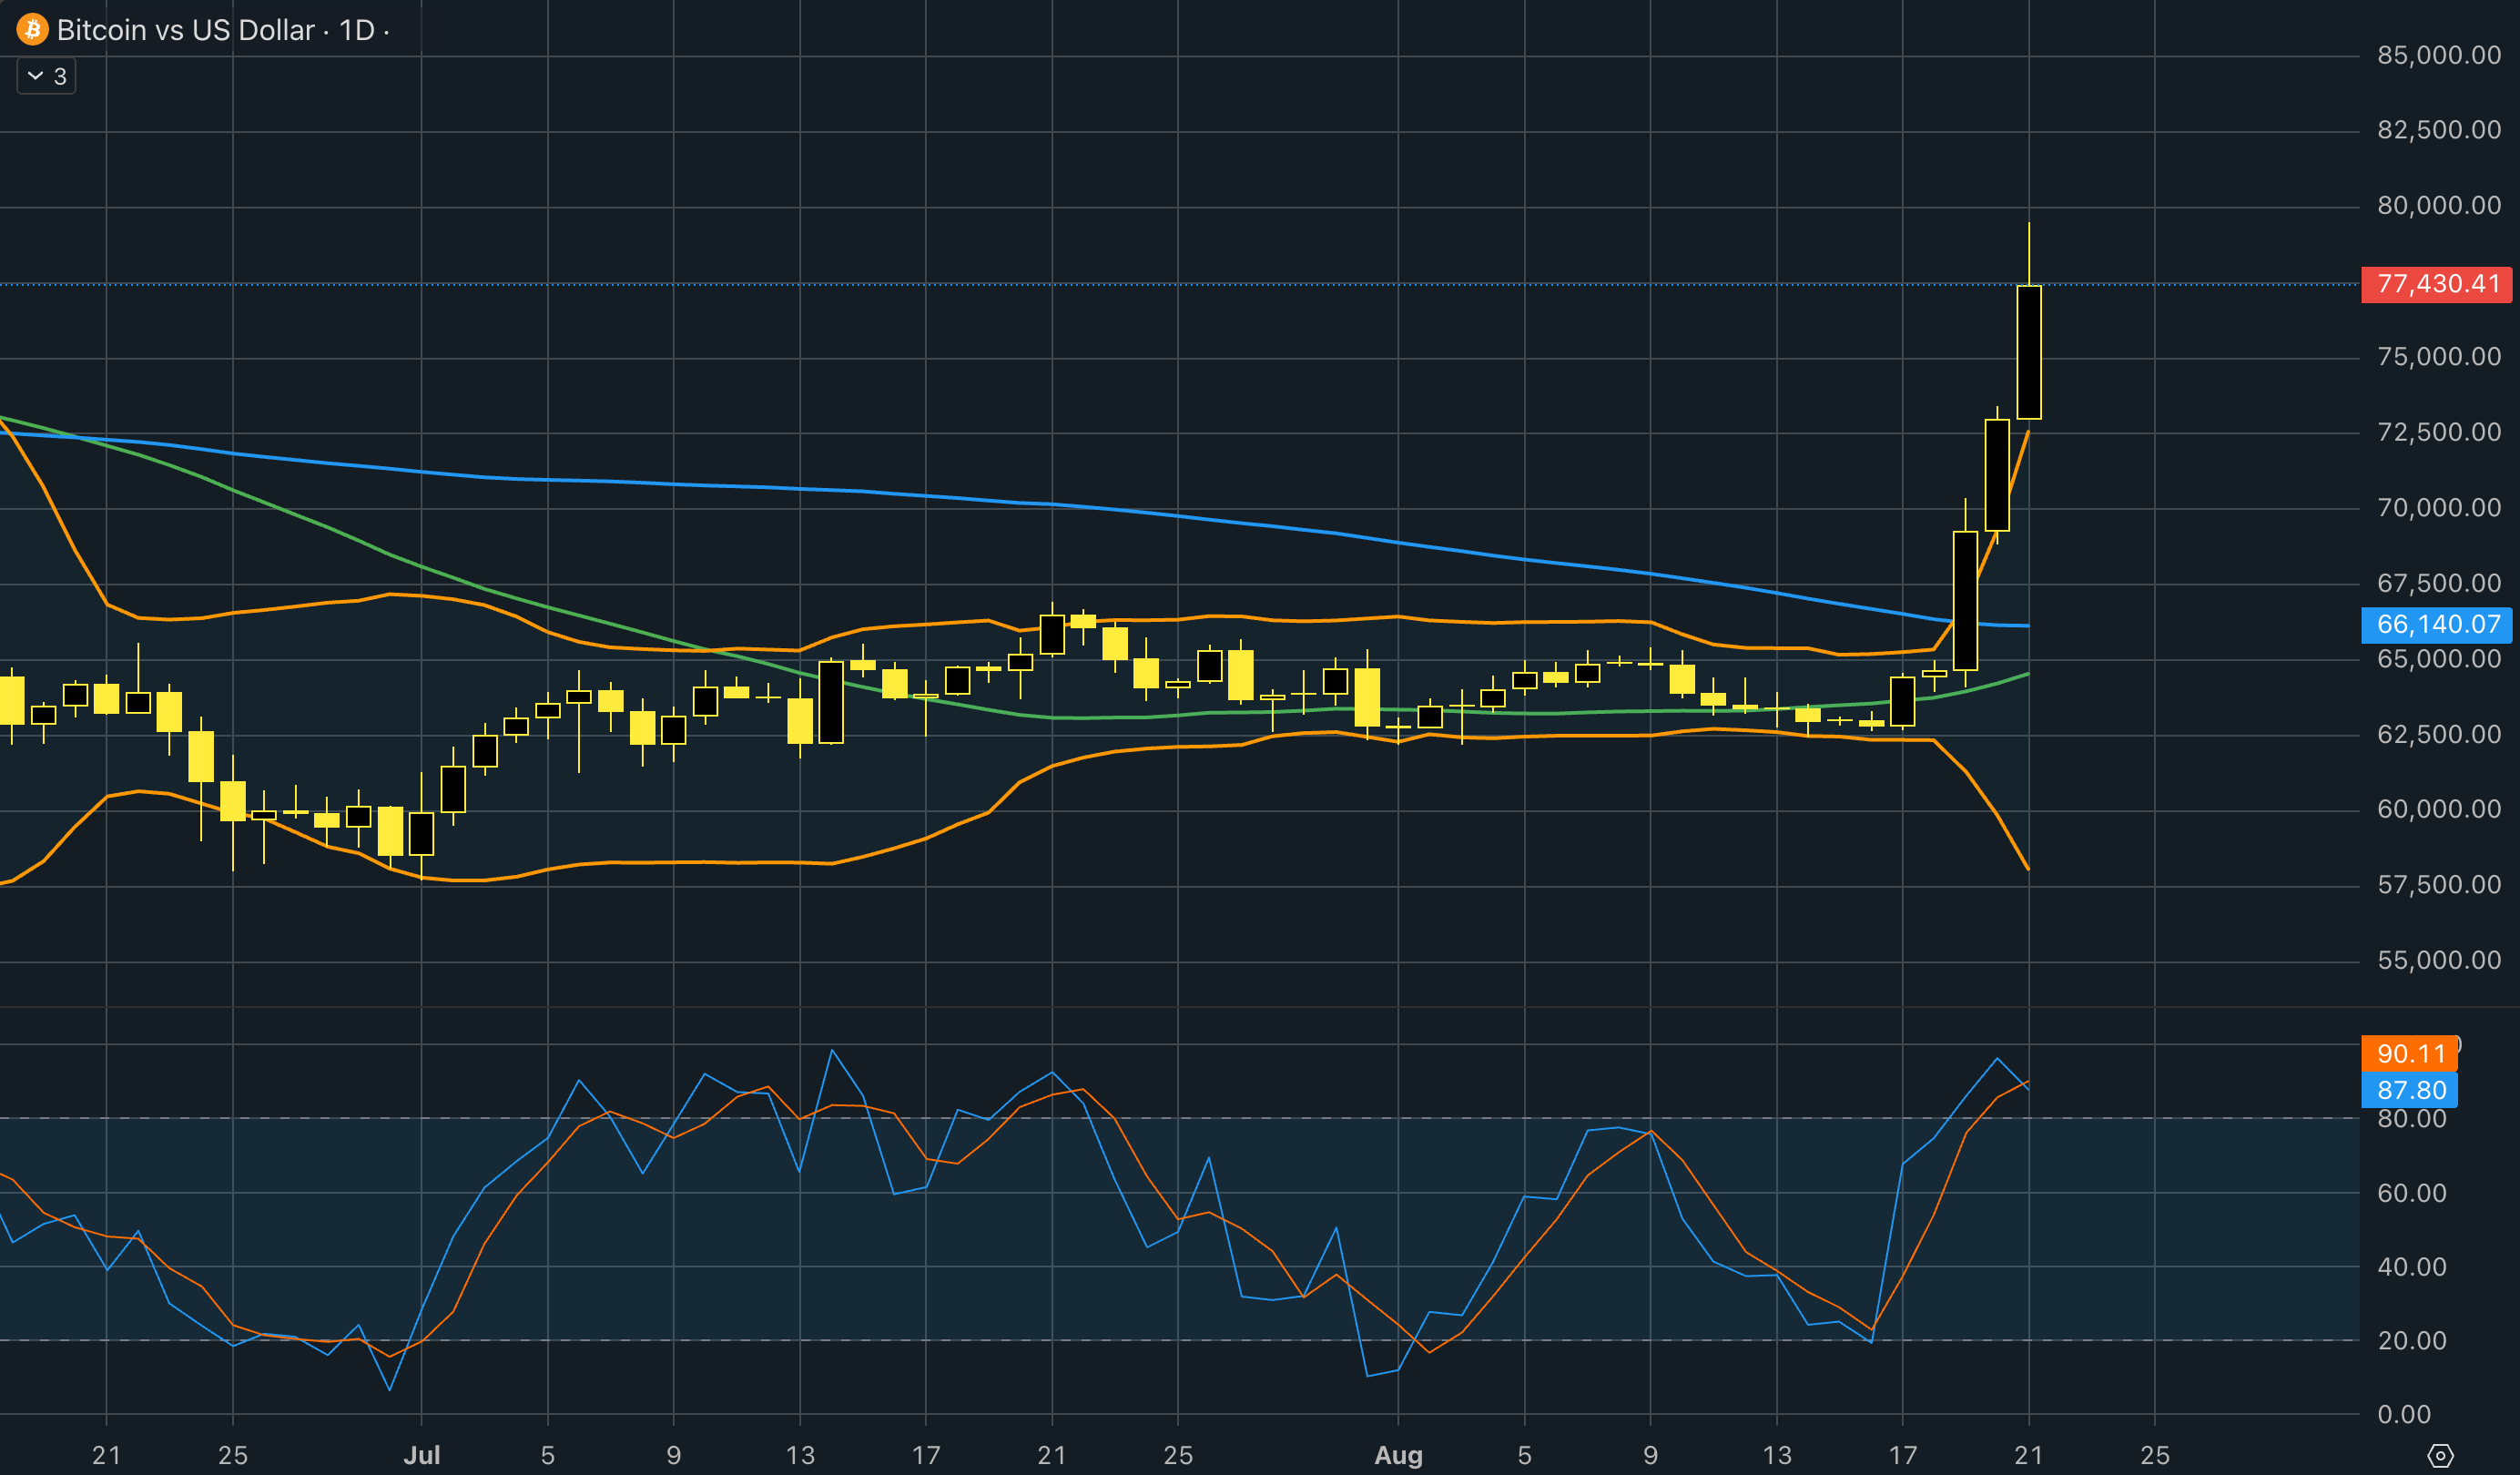This screenshot has width=2520, height=1475.
Task: Click the 60.00 level on the oscillator scale
Action: 2411,1193
